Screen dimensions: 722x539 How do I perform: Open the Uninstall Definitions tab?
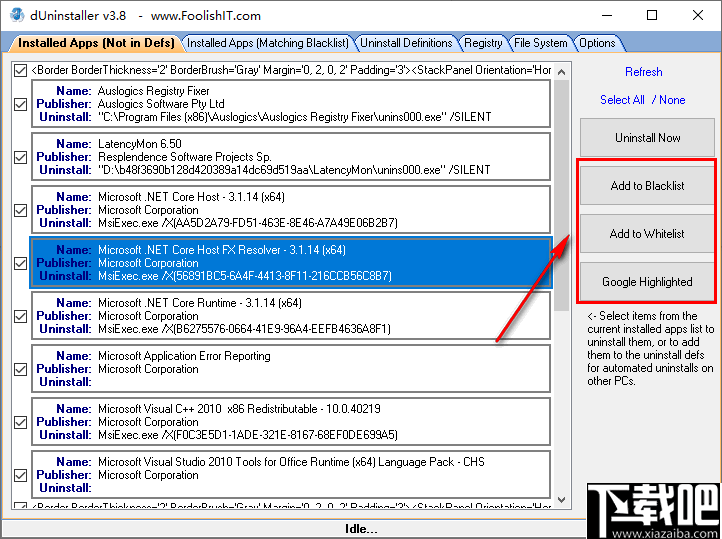406,43
